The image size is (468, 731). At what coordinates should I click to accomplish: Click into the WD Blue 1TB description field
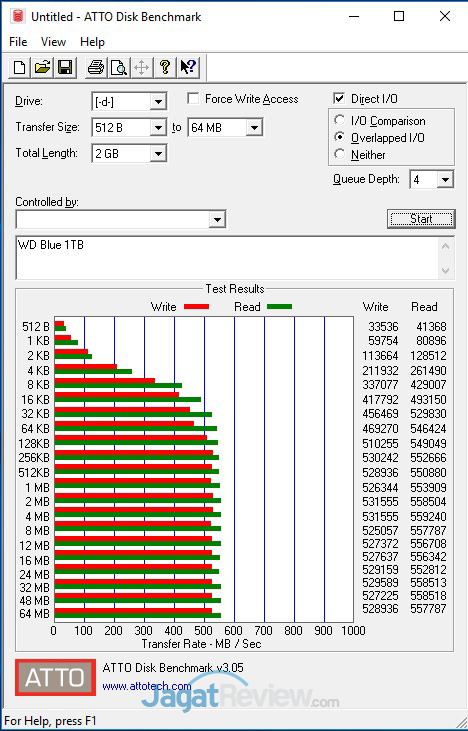228,258
